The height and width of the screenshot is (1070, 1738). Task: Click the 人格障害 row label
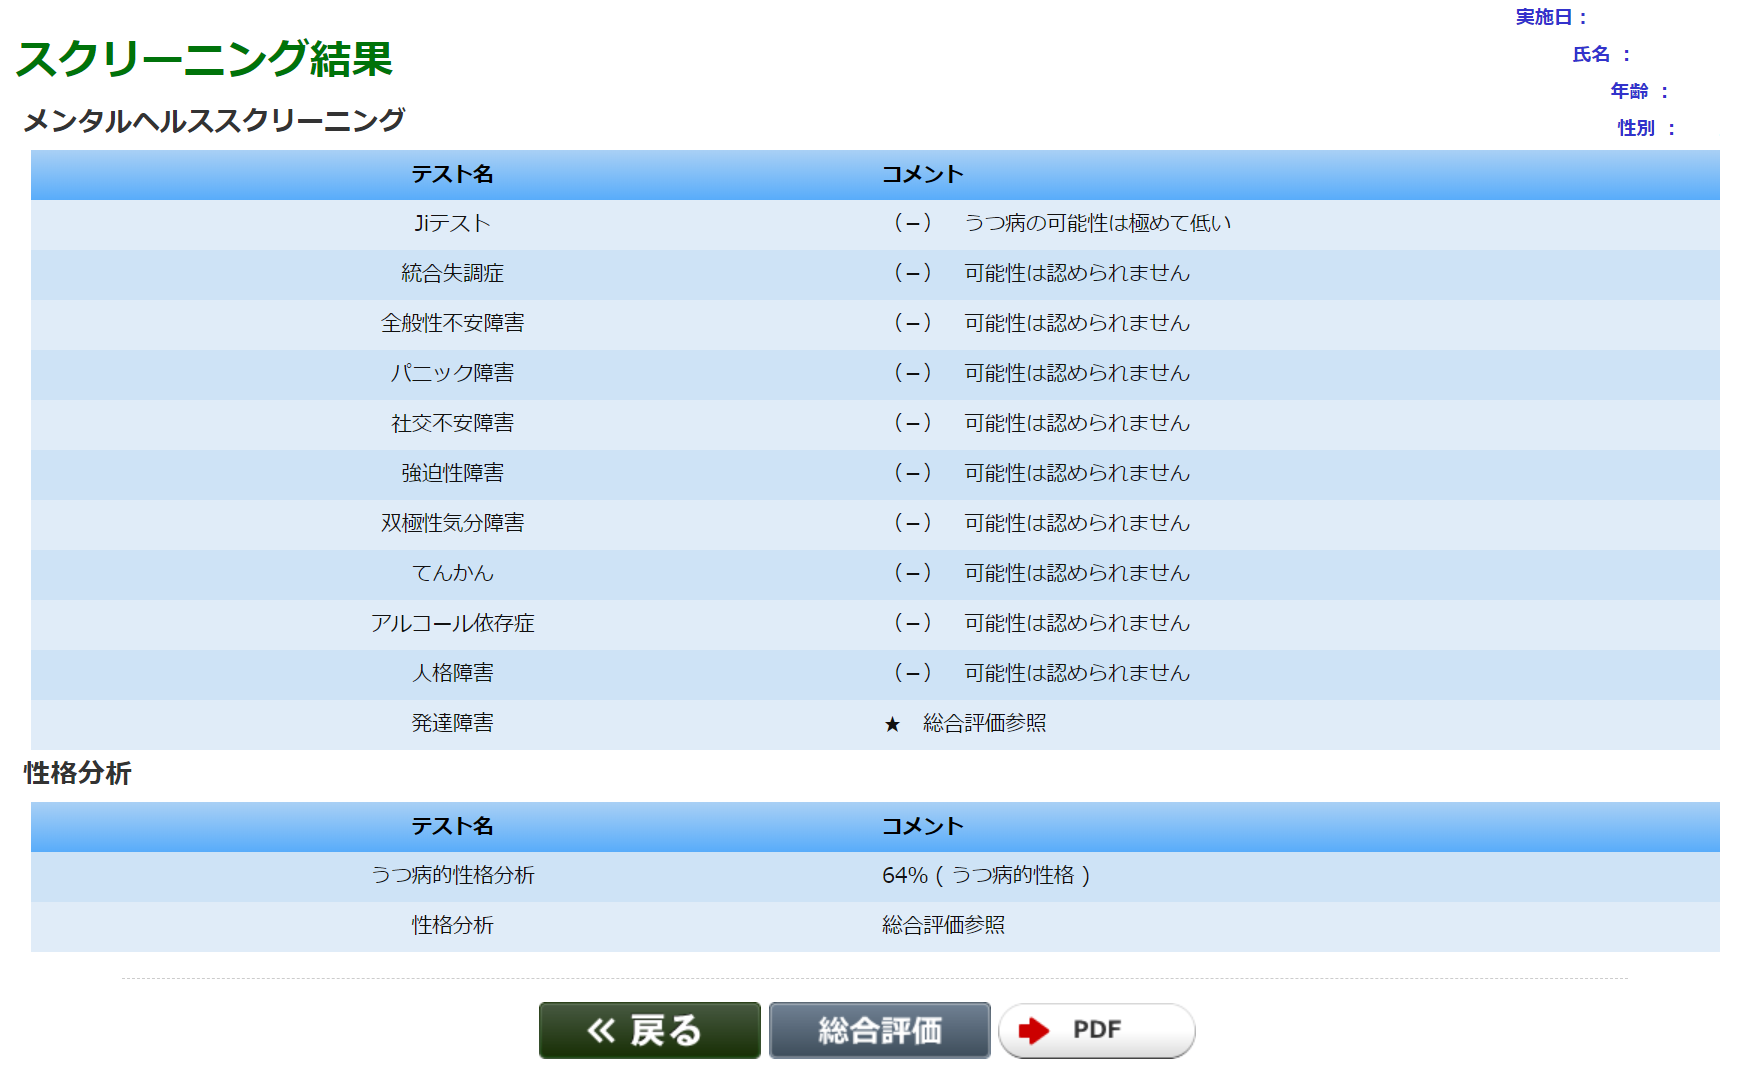point(452,673)
